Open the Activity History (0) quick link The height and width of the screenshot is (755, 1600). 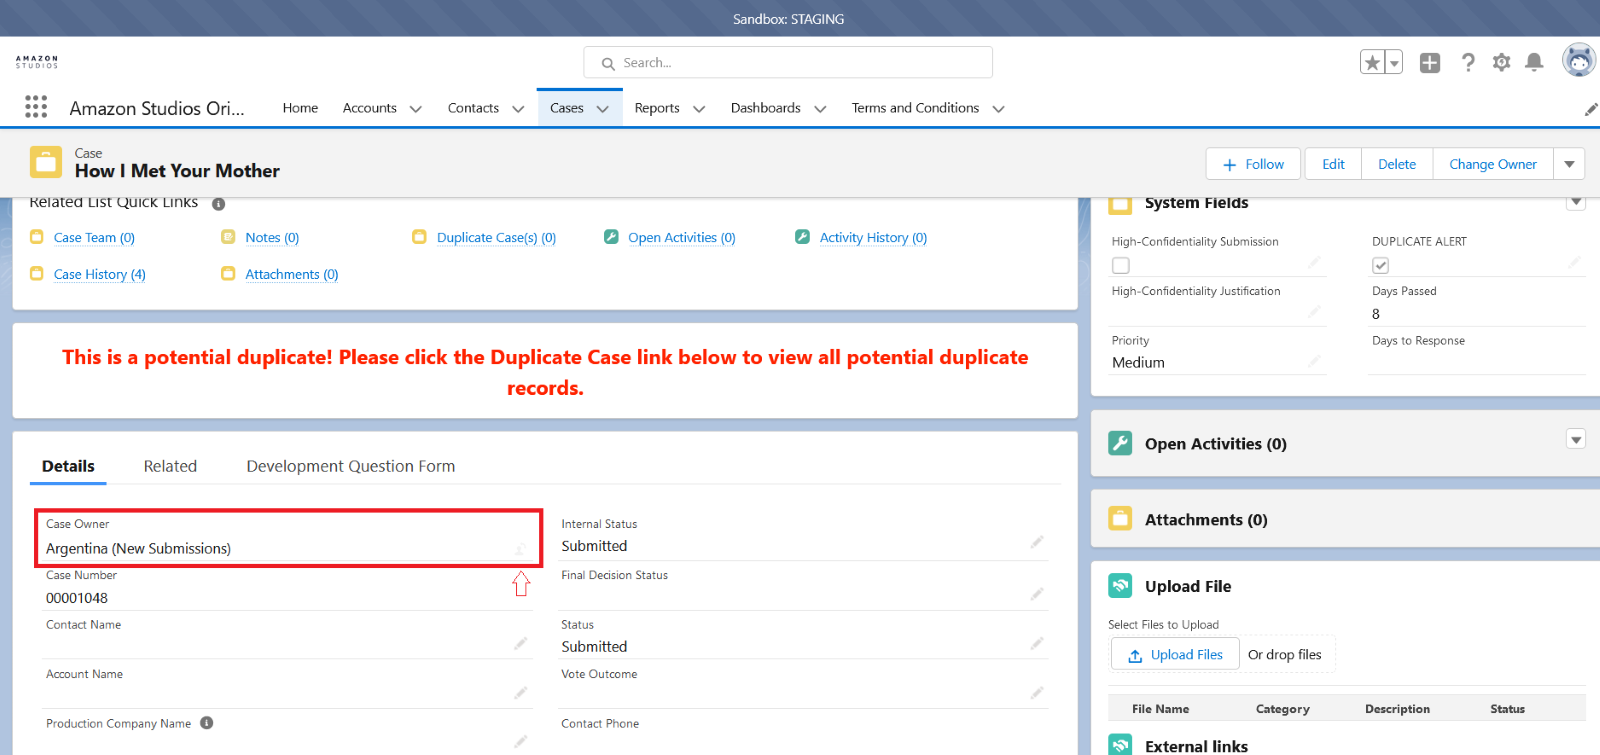point(873,238)
